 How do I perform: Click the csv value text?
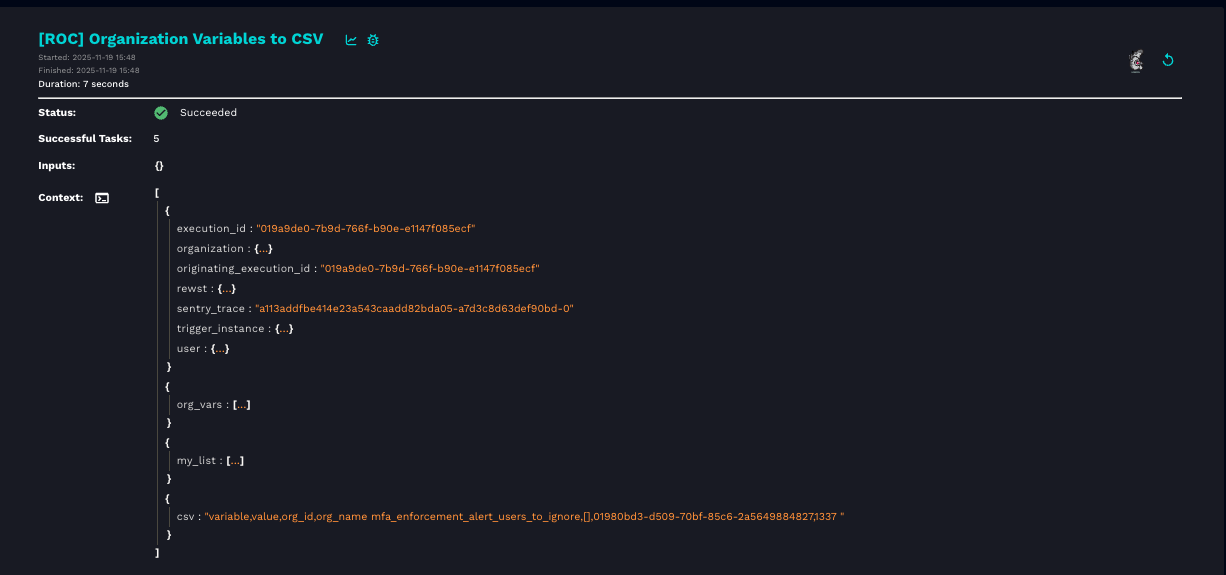pyautogui.click(x=524, y=517)
